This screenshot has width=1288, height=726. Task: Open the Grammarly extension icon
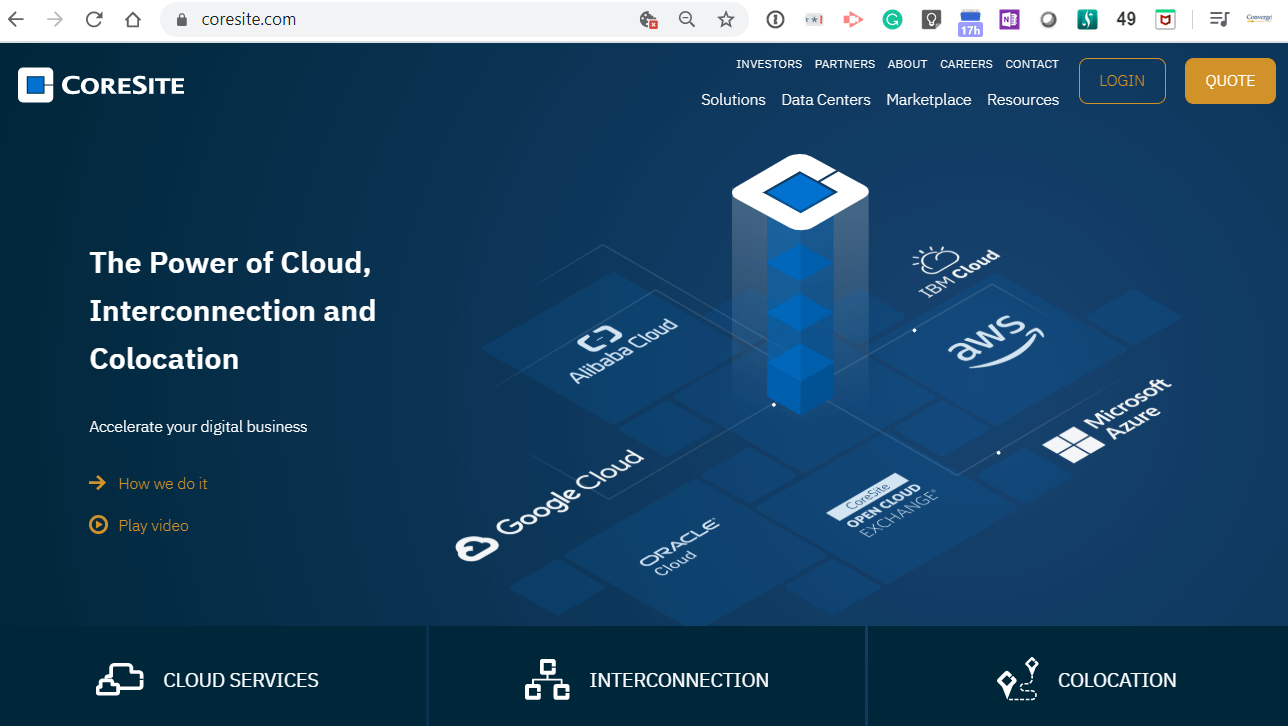click(892, 19)
